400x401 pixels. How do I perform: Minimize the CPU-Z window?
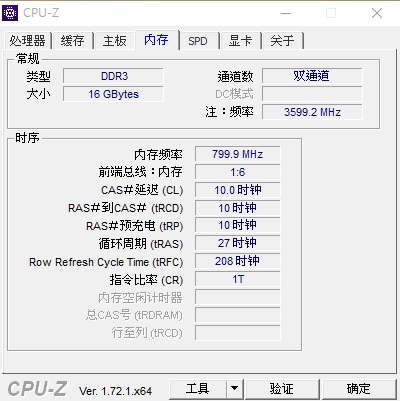286,13
